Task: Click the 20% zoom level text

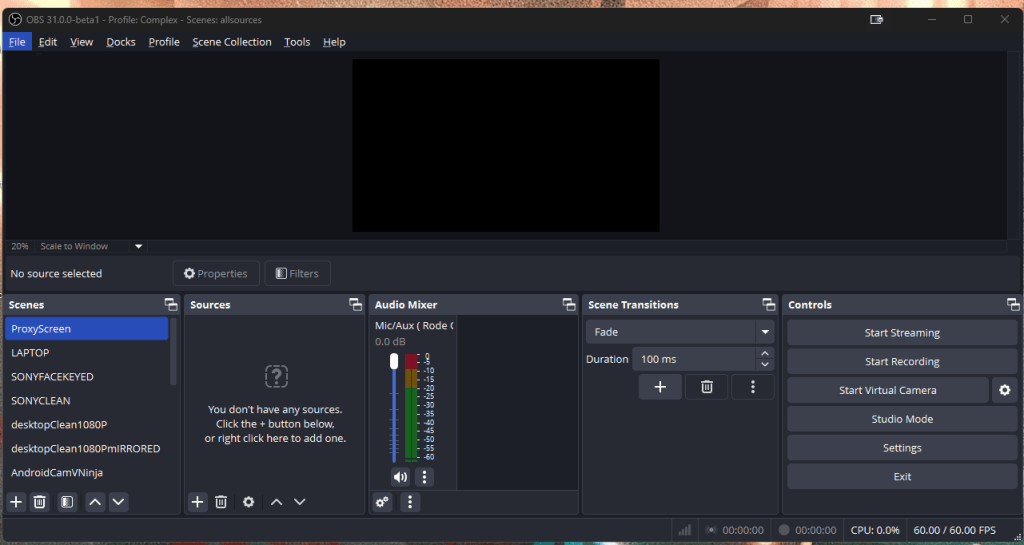Action: pyautogui.click(x=20, y=246)
